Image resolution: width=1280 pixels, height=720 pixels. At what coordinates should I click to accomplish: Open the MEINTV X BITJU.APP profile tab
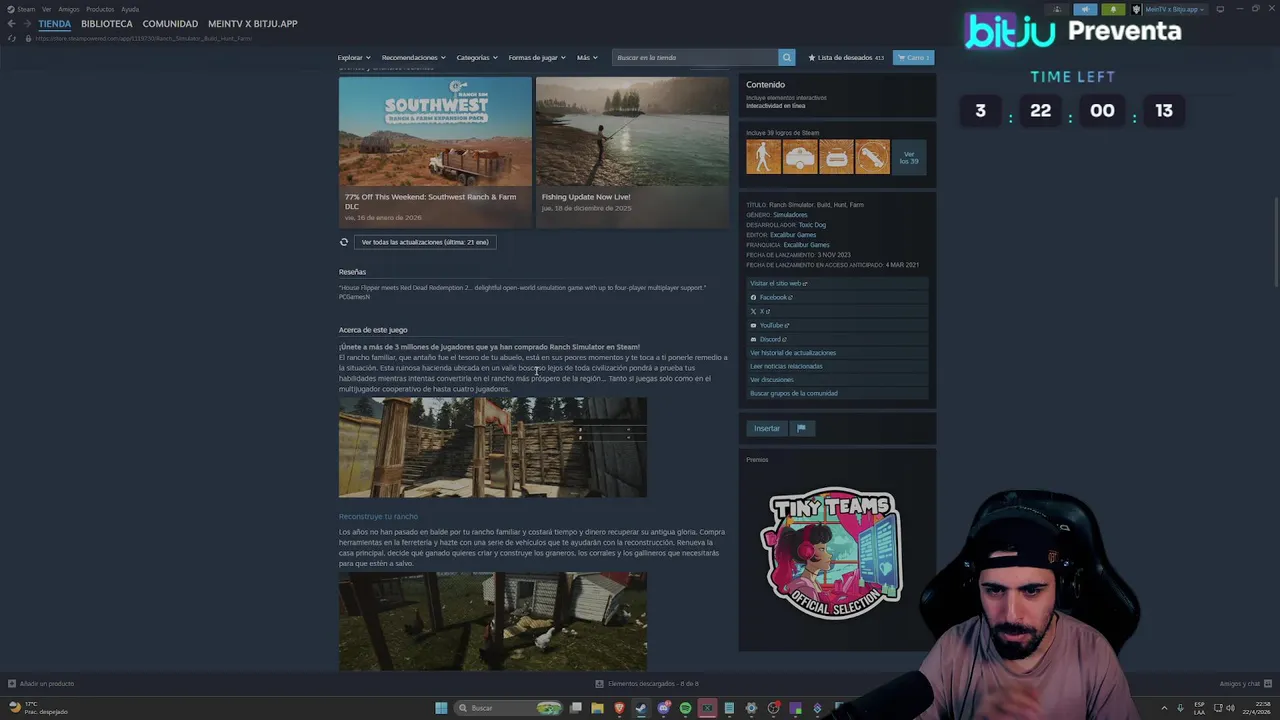pyautogui.click(x=253, y=23)
